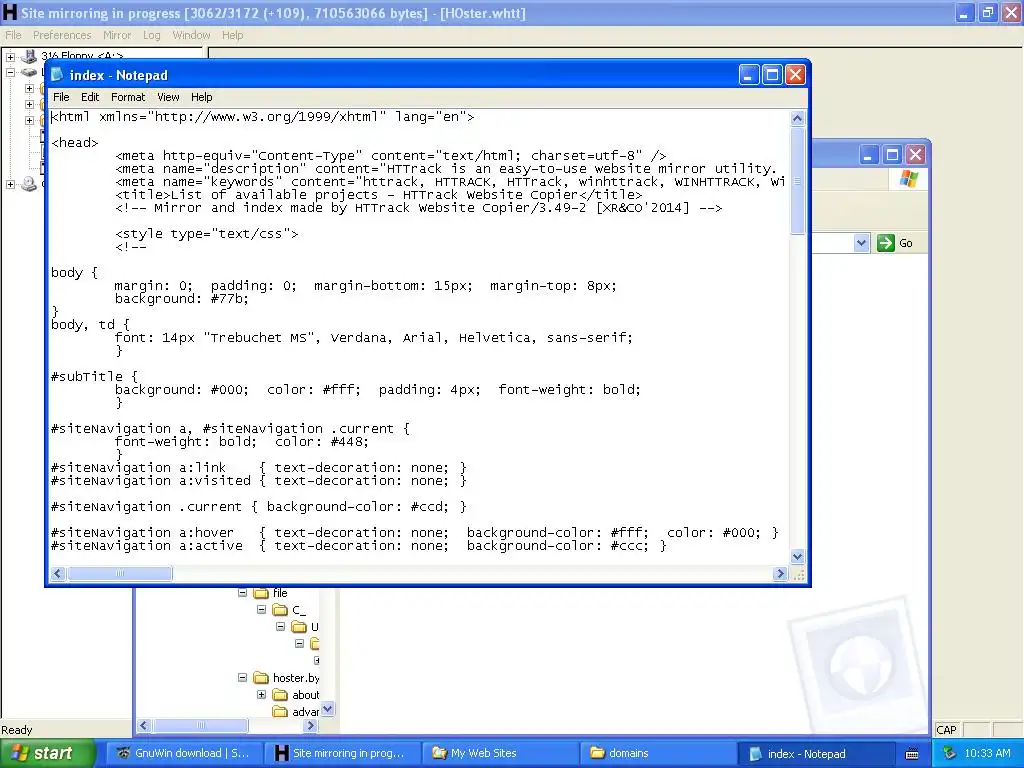Click the tray icon left of the clock
The height and width of the screenshot is (768, 1024).
pyautogui.click(x=949, y=754)
